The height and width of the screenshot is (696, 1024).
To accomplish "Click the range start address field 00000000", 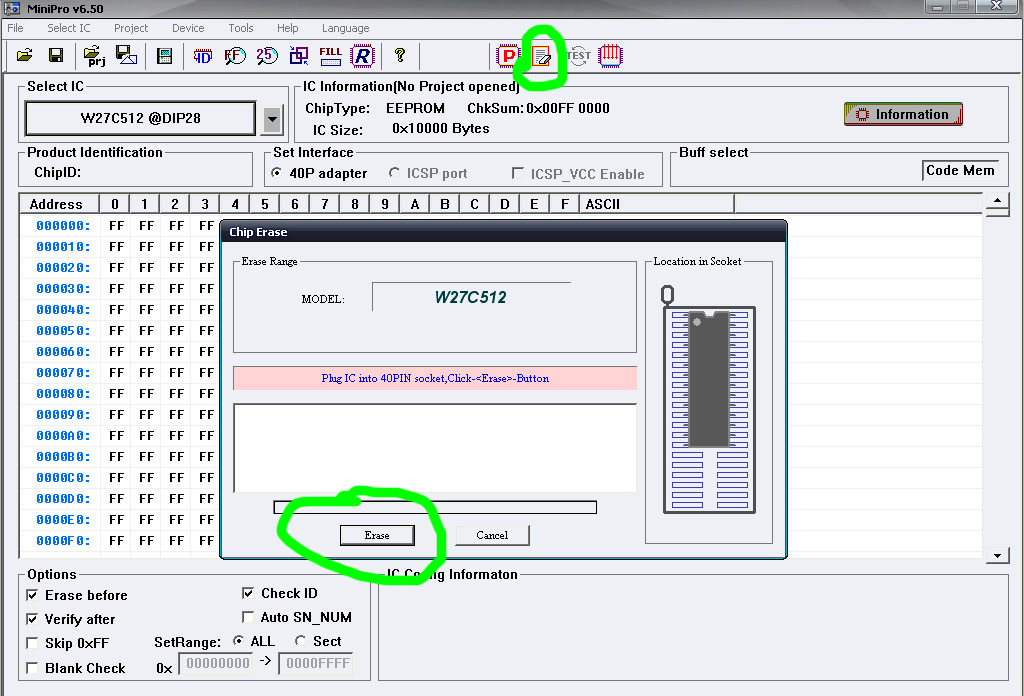I will 217,663.
